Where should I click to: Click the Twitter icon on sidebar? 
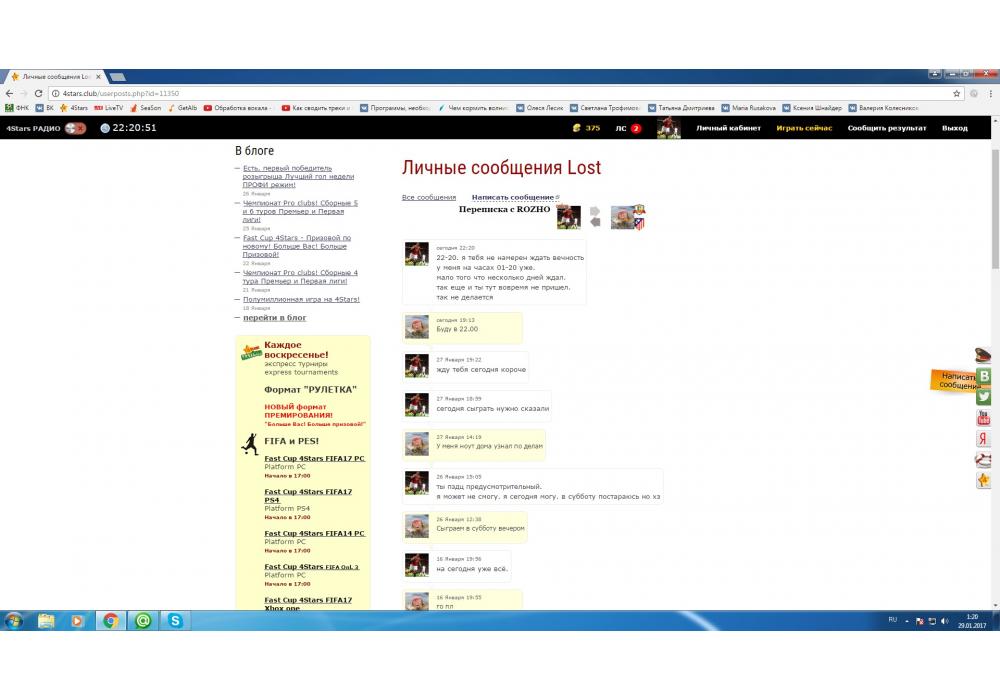tap(983, 397)
